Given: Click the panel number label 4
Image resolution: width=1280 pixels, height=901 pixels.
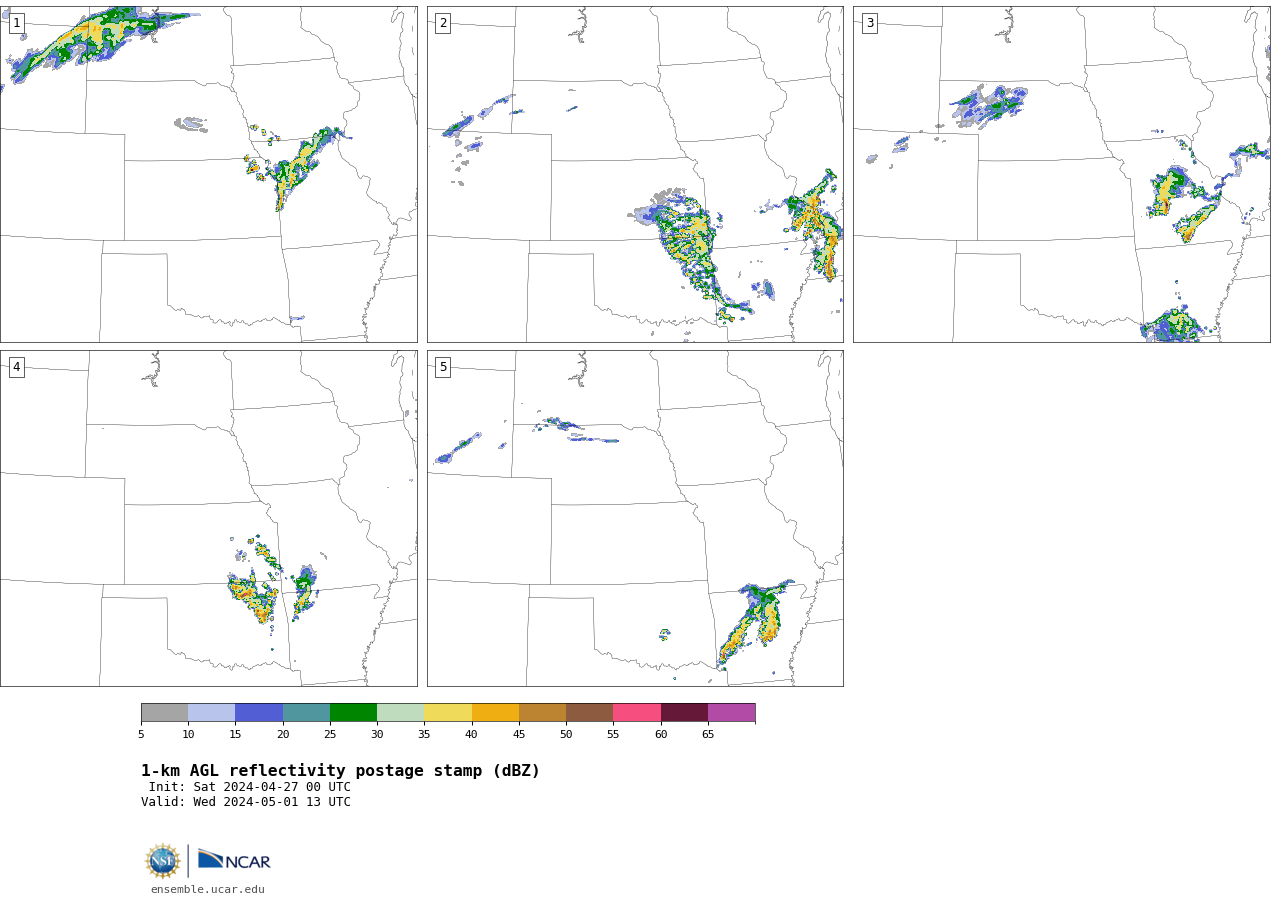Looking at the screenshot, I should pyautogui.click(x=16, y=367).
